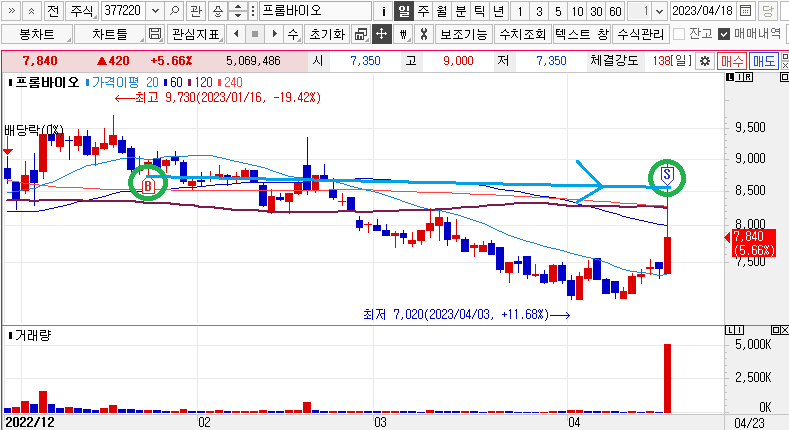The image size is (789, 430).
Task: Click the 승 icon next to the stock code
Action: [217, 11]
